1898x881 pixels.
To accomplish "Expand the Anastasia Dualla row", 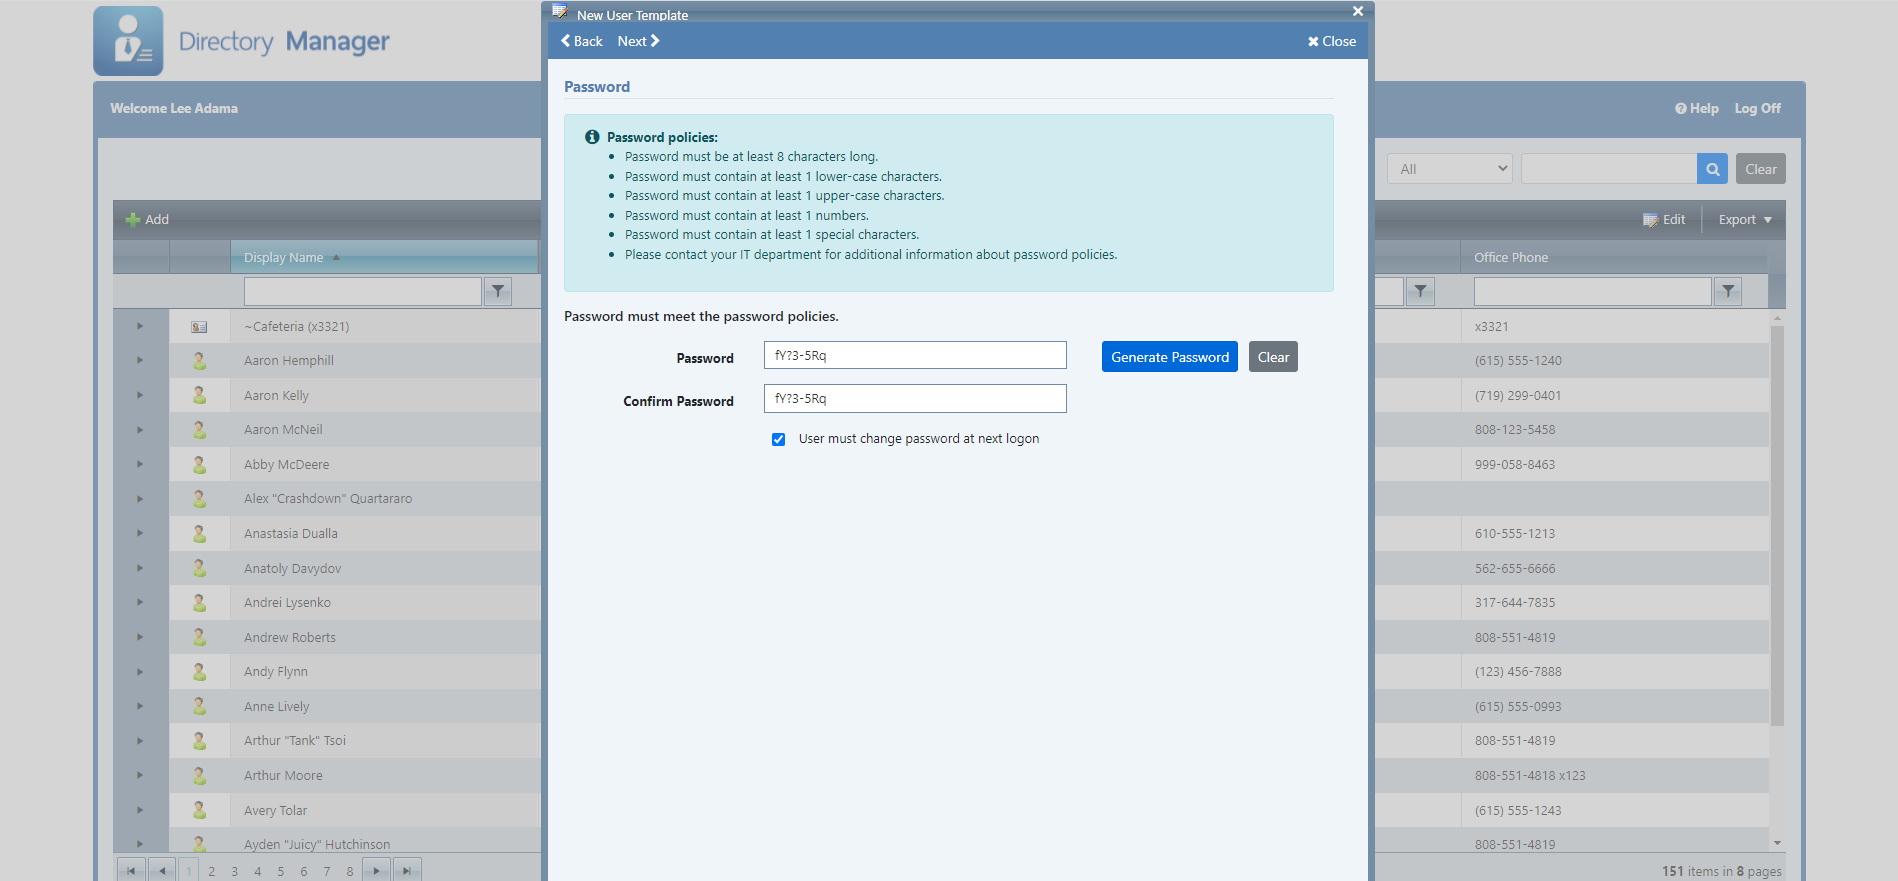I will click(140, 533).
